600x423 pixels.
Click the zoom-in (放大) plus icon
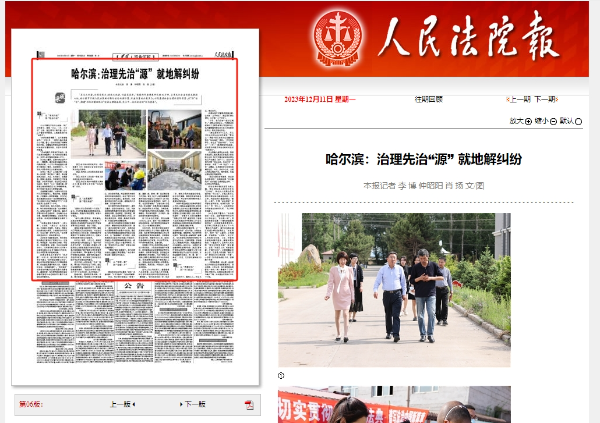click(528, 121)
